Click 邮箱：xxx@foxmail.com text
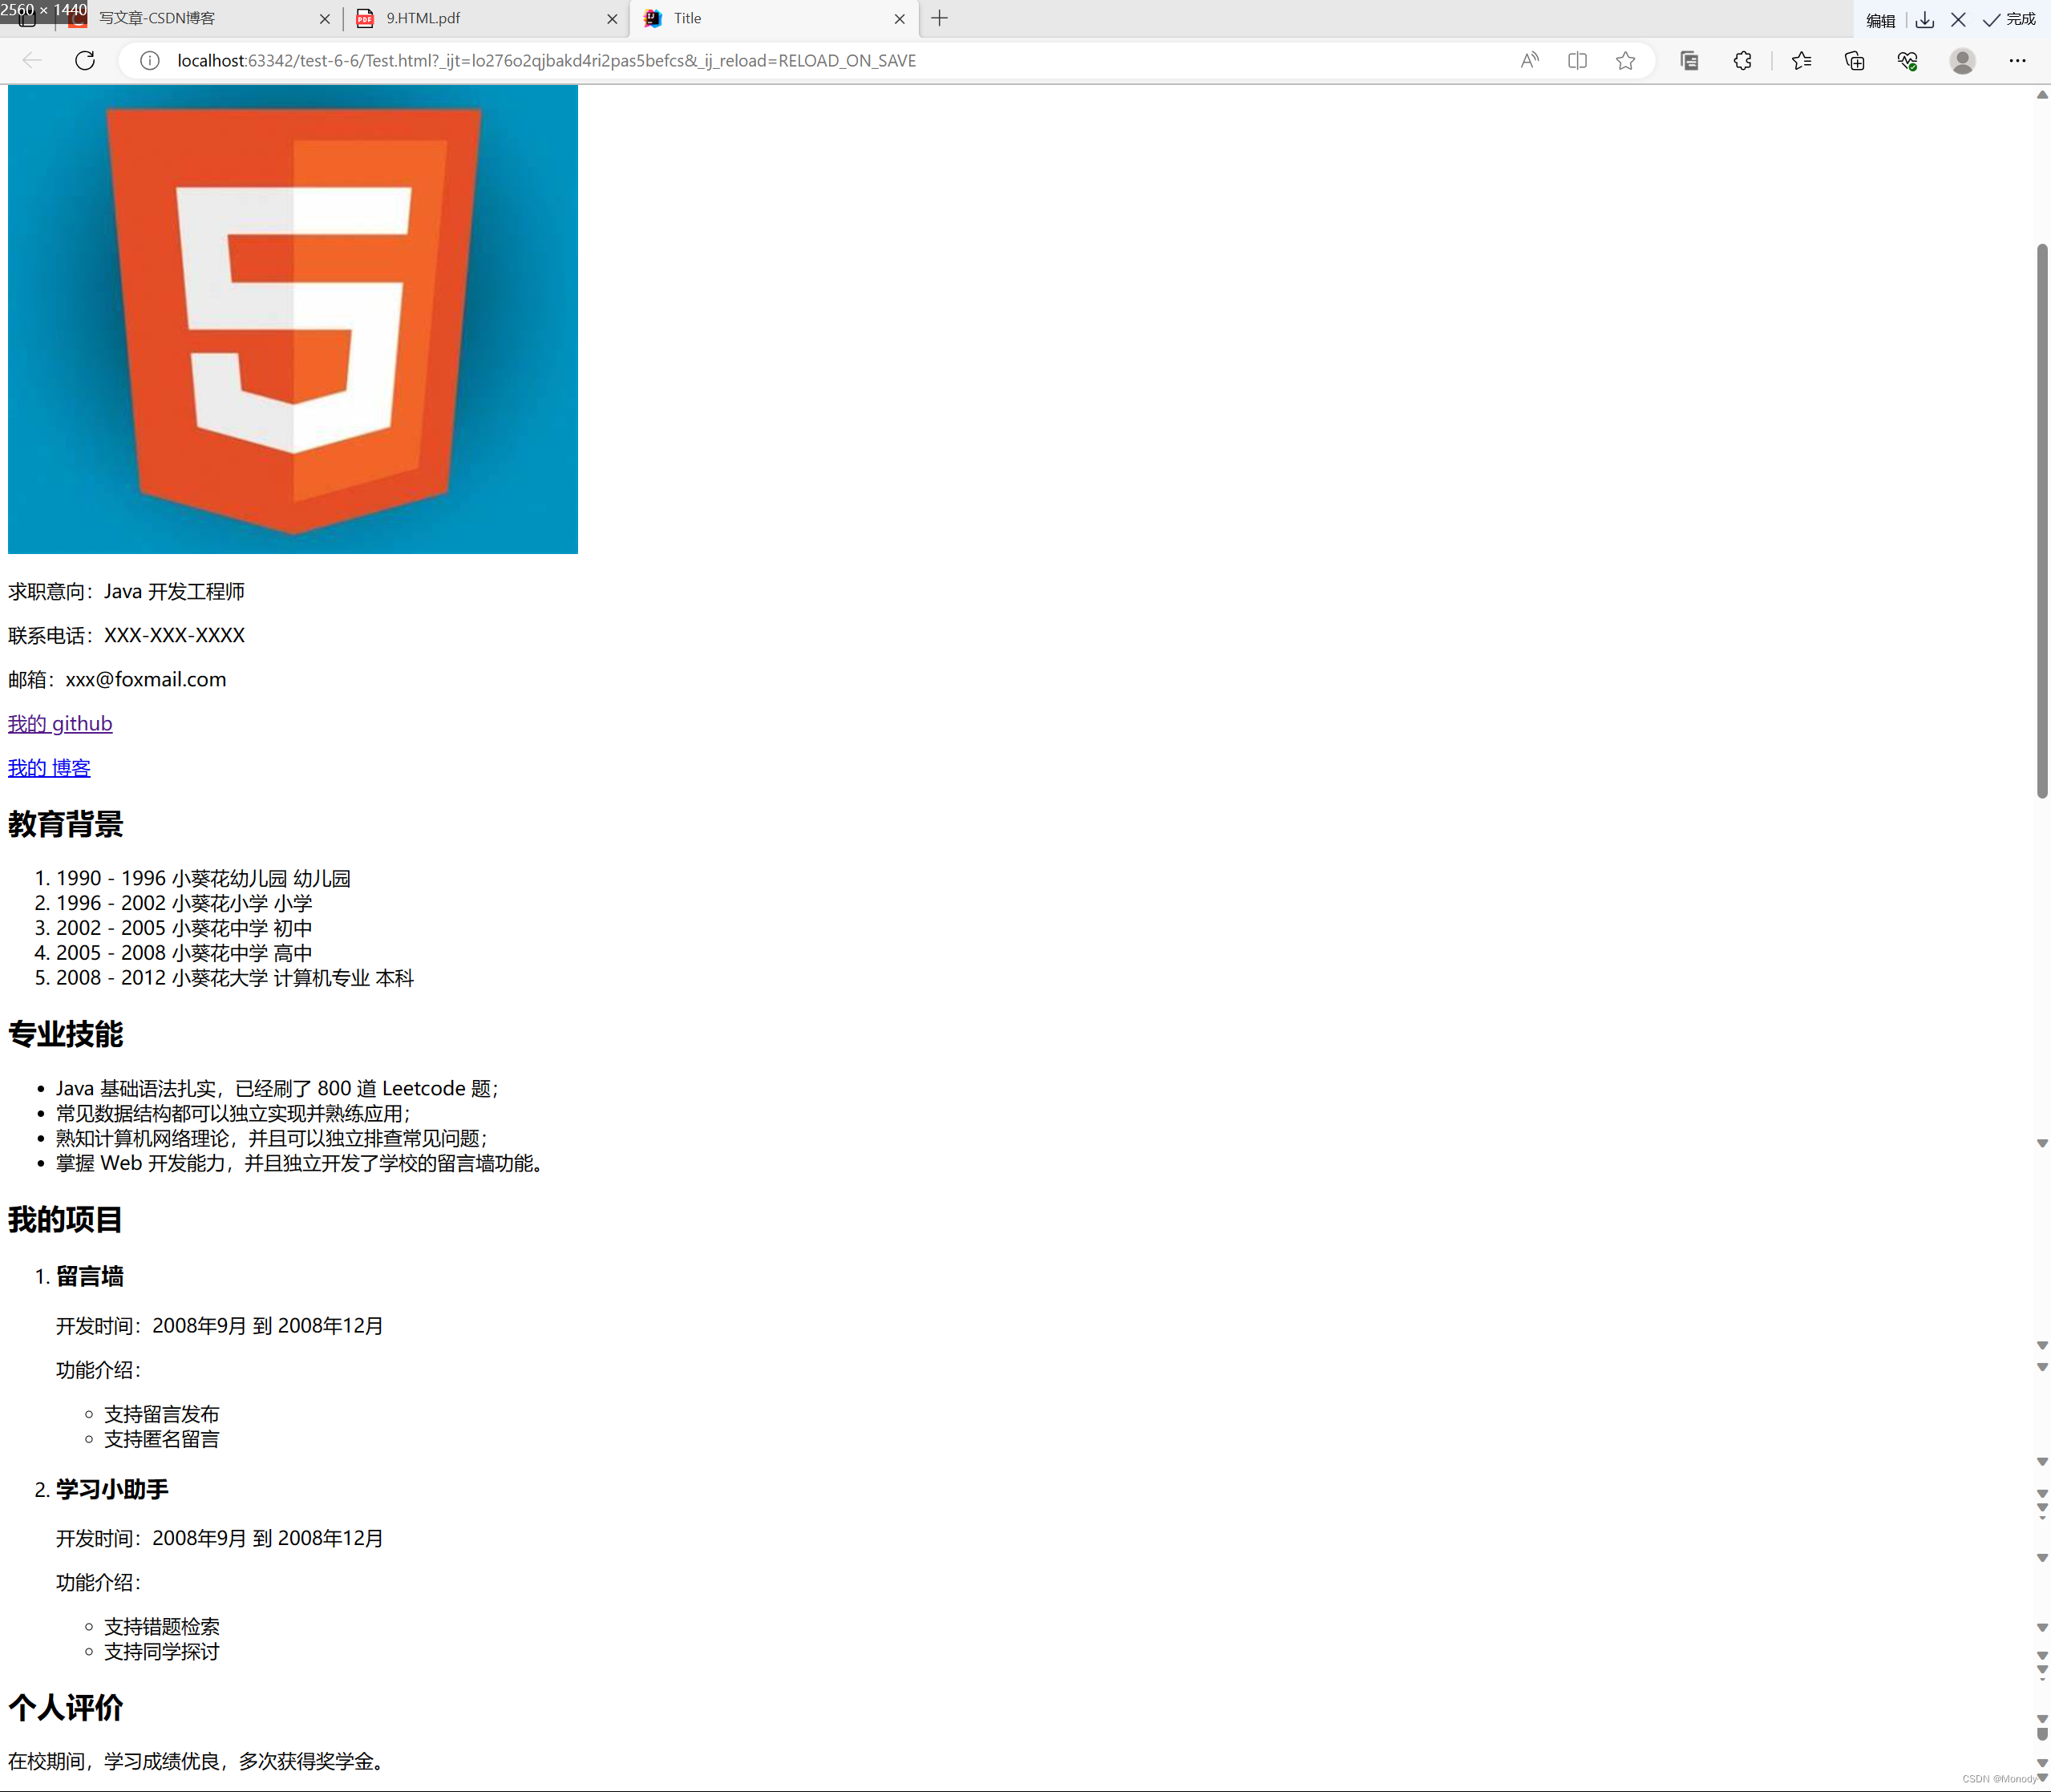Image resolution: width=2051 pixels, height=1792 pixels. 117,679
